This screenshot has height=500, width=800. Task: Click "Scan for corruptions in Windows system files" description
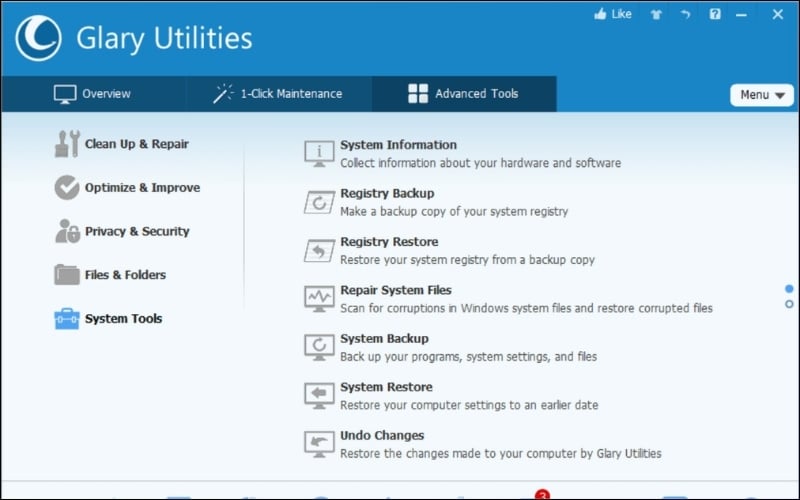tap(527, 309)
